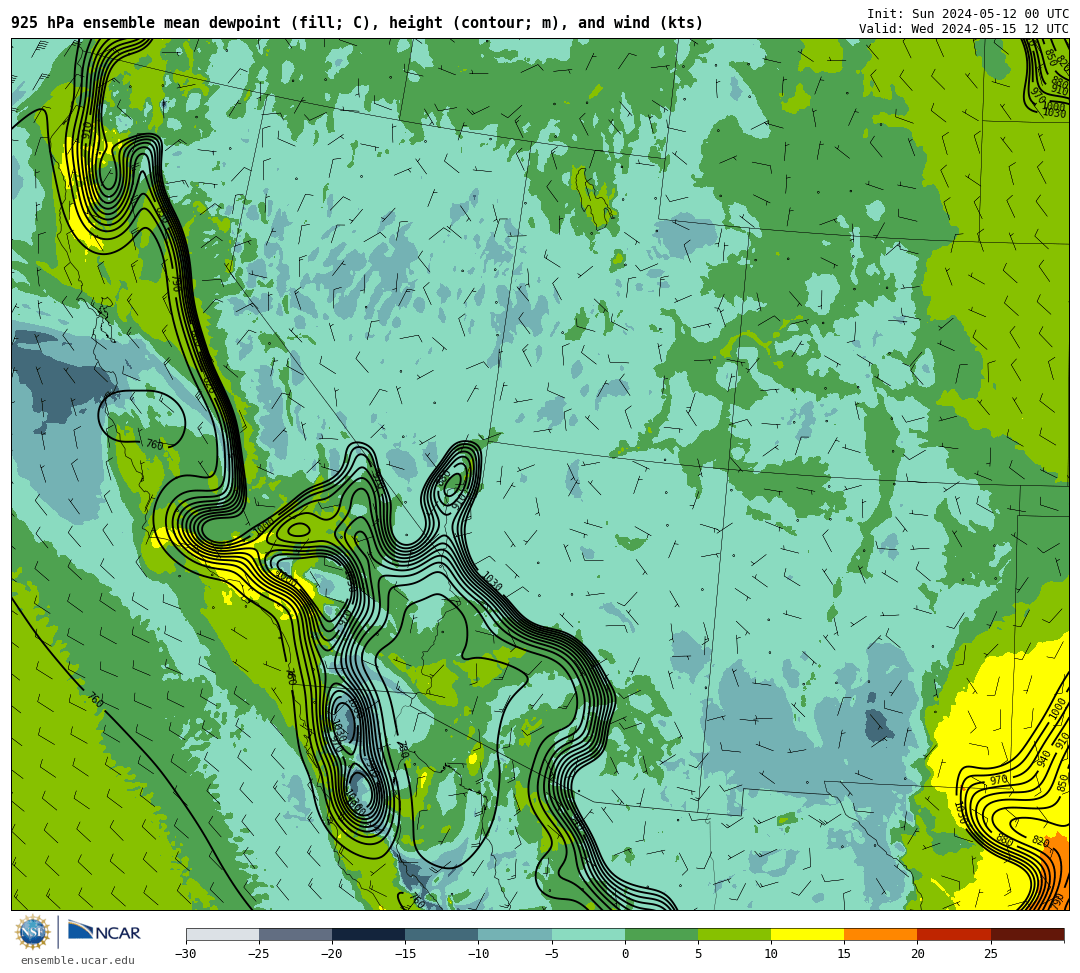Click the plot title text
Viewport: 1080px width, 973px height.
[x=357, y=23]
